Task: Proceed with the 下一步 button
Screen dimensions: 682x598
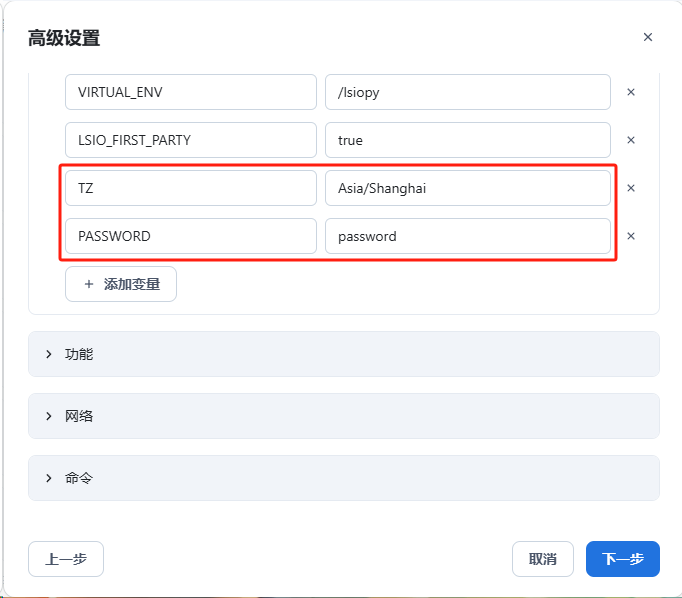Action: click(x=622, y=559)
